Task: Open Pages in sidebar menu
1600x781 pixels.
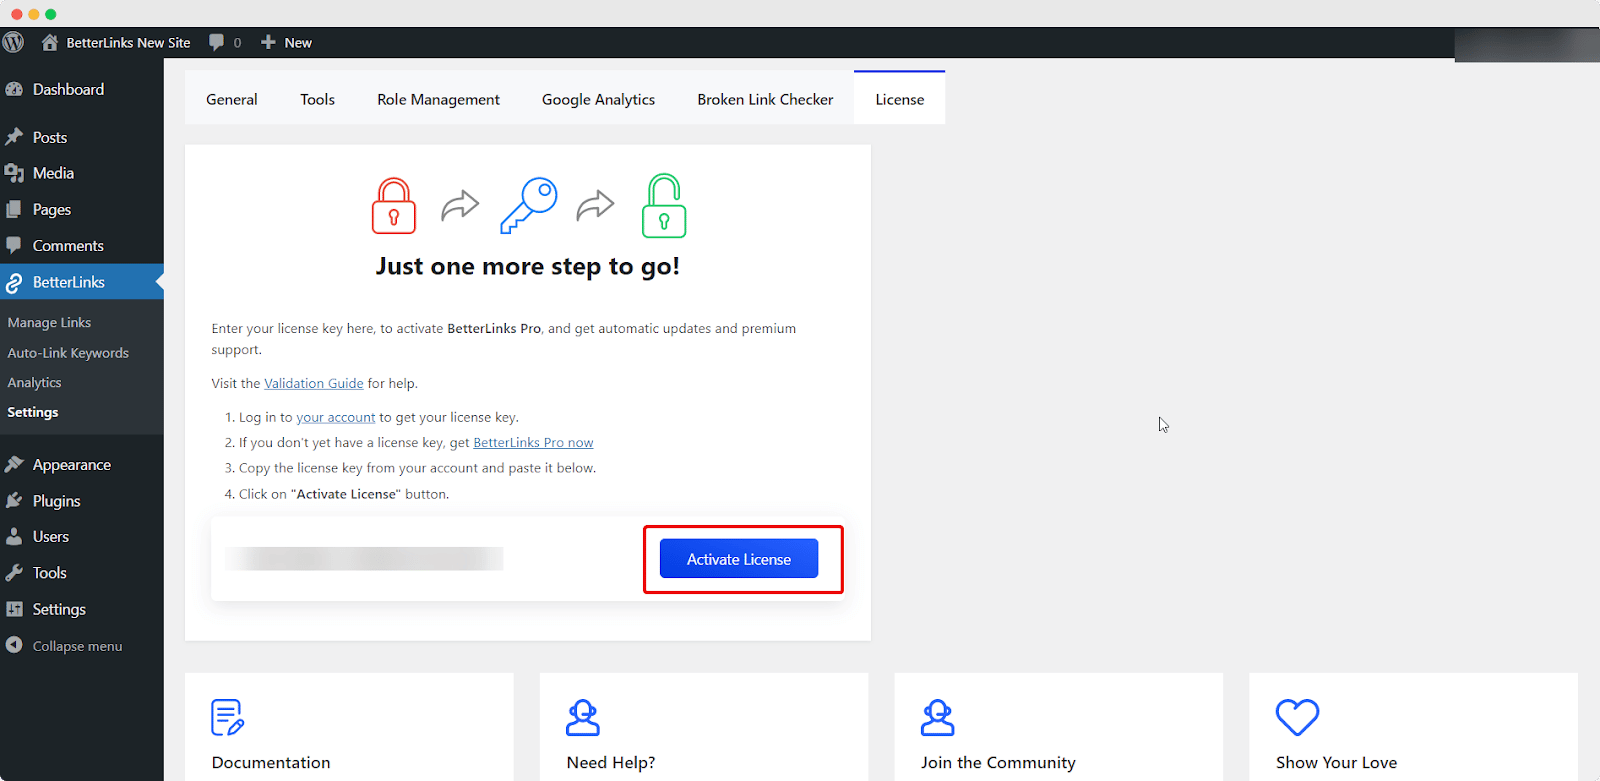Action: click(52, 209)
